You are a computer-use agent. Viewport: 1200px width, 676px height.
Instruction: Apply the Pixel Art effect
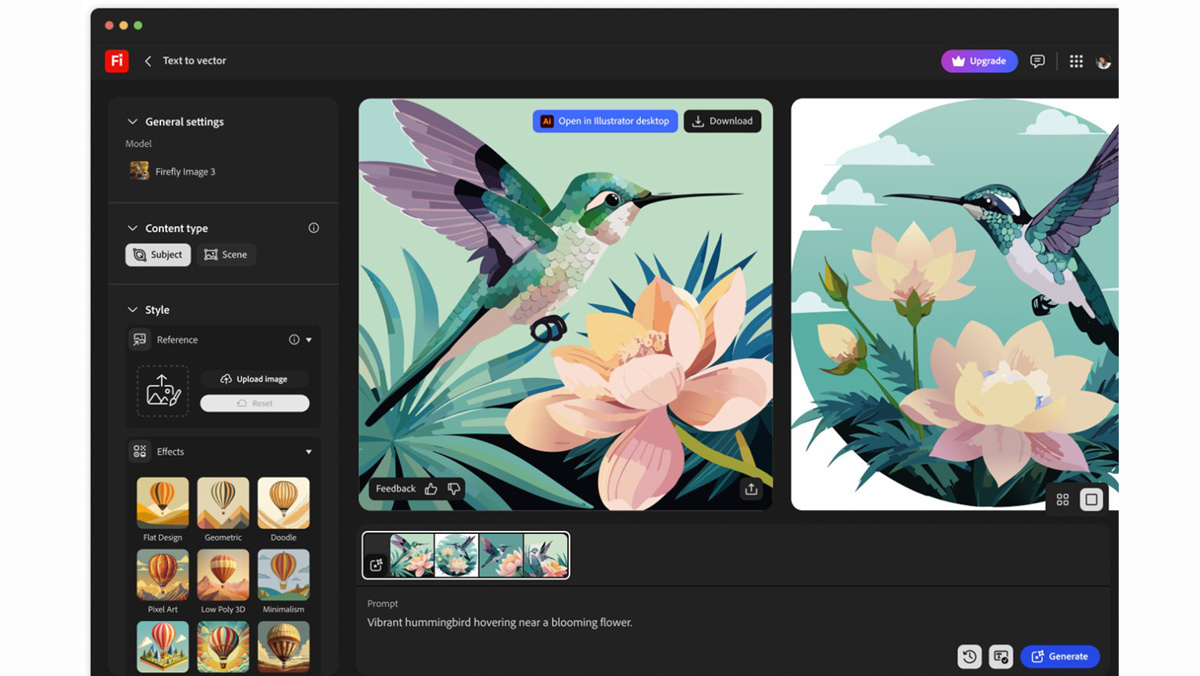click(163, 575)
